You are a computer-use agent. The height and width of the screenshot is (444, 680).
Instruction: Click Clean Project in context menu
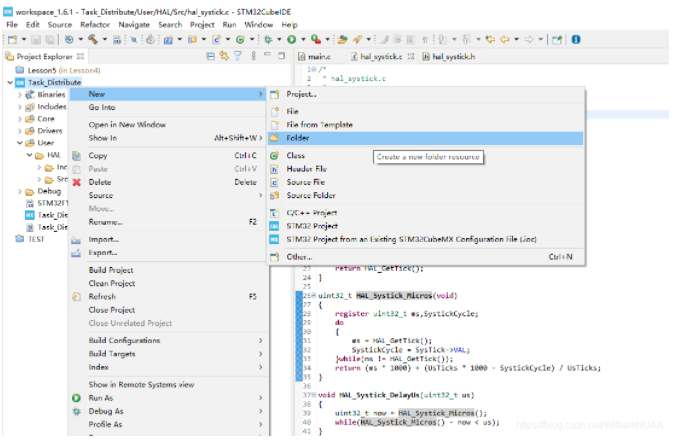tap(167, 283)
